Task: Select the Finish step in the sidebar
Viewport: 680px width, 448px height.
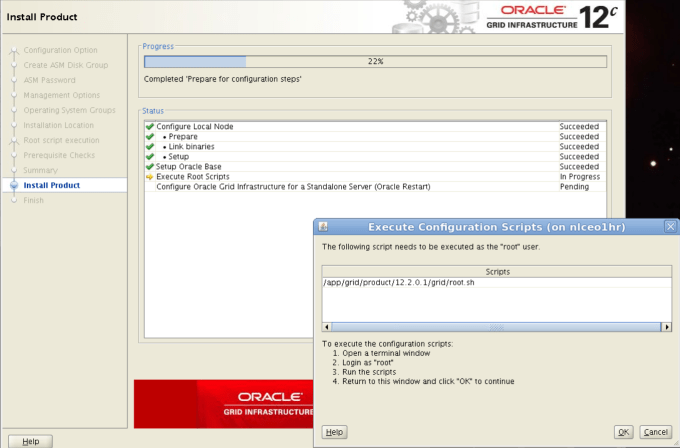Action: [x=34, y=200]
